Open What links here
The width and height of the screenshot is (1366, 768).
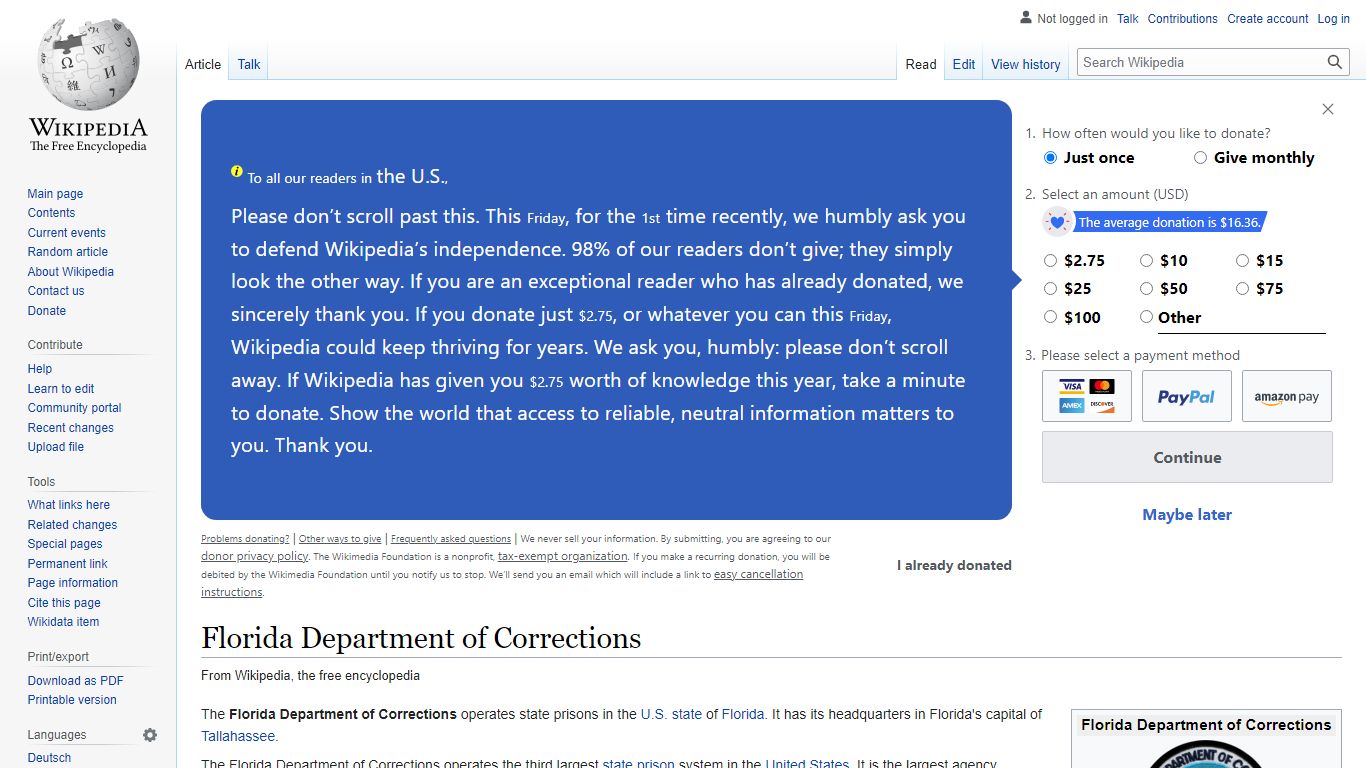(69, 505)
